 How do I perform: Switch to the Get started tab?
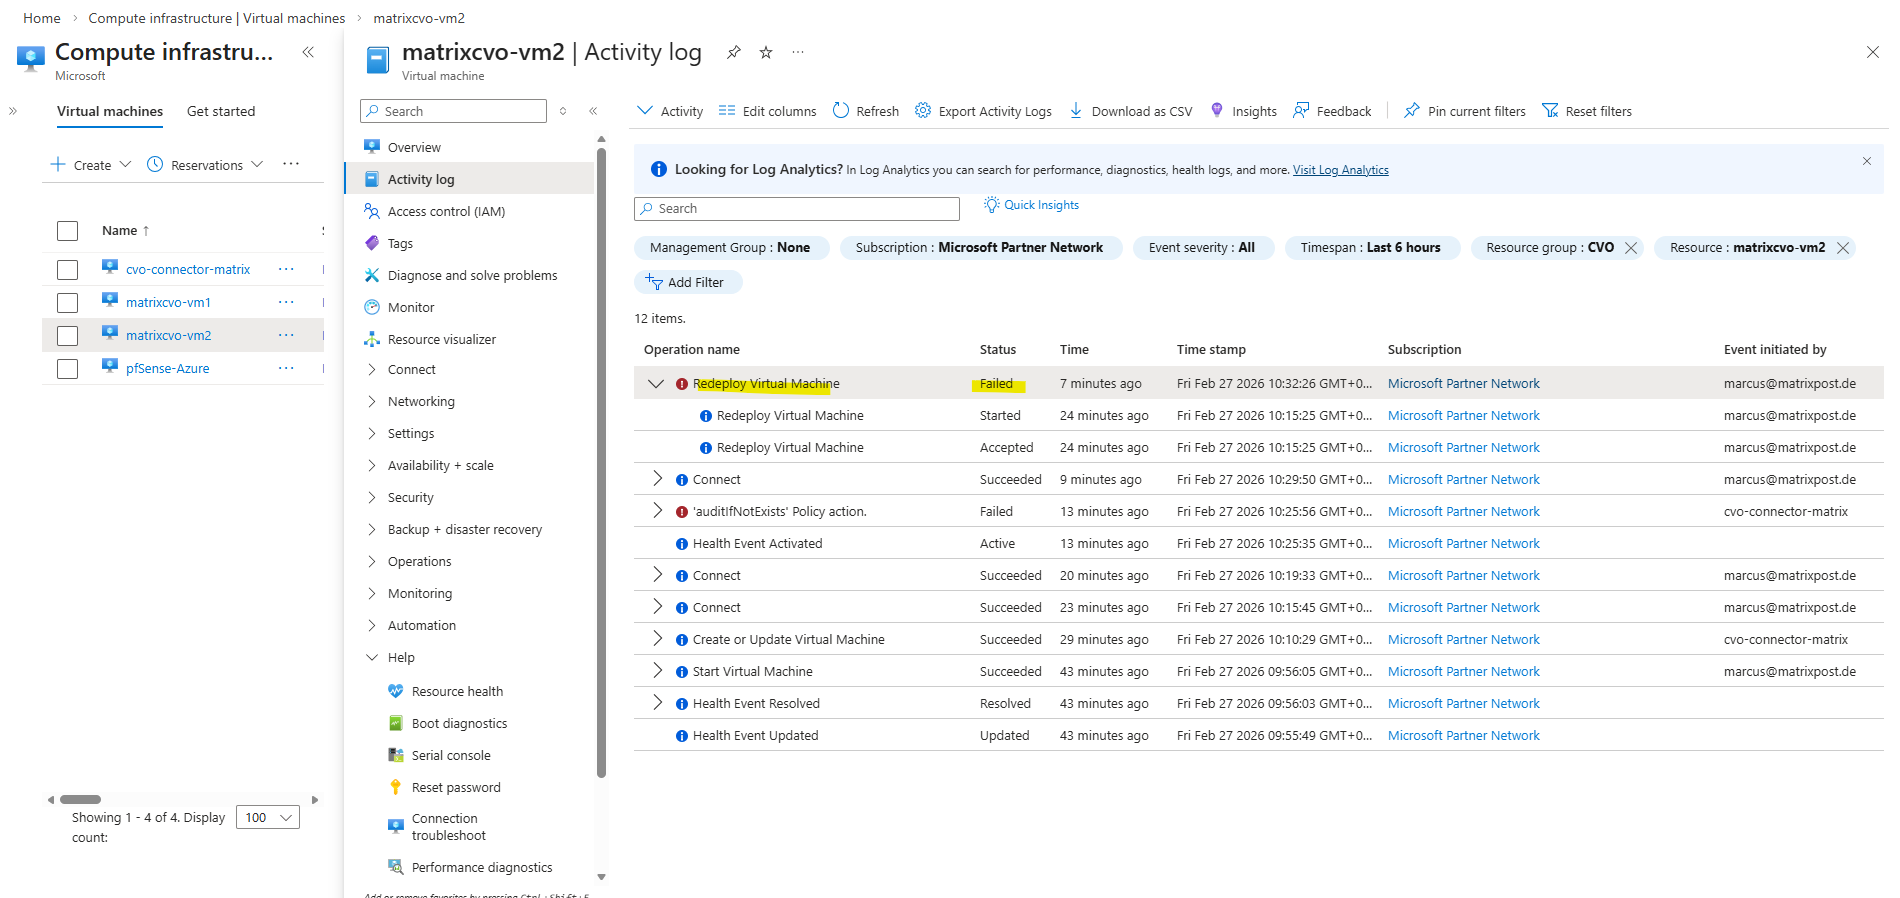[221, 112]
